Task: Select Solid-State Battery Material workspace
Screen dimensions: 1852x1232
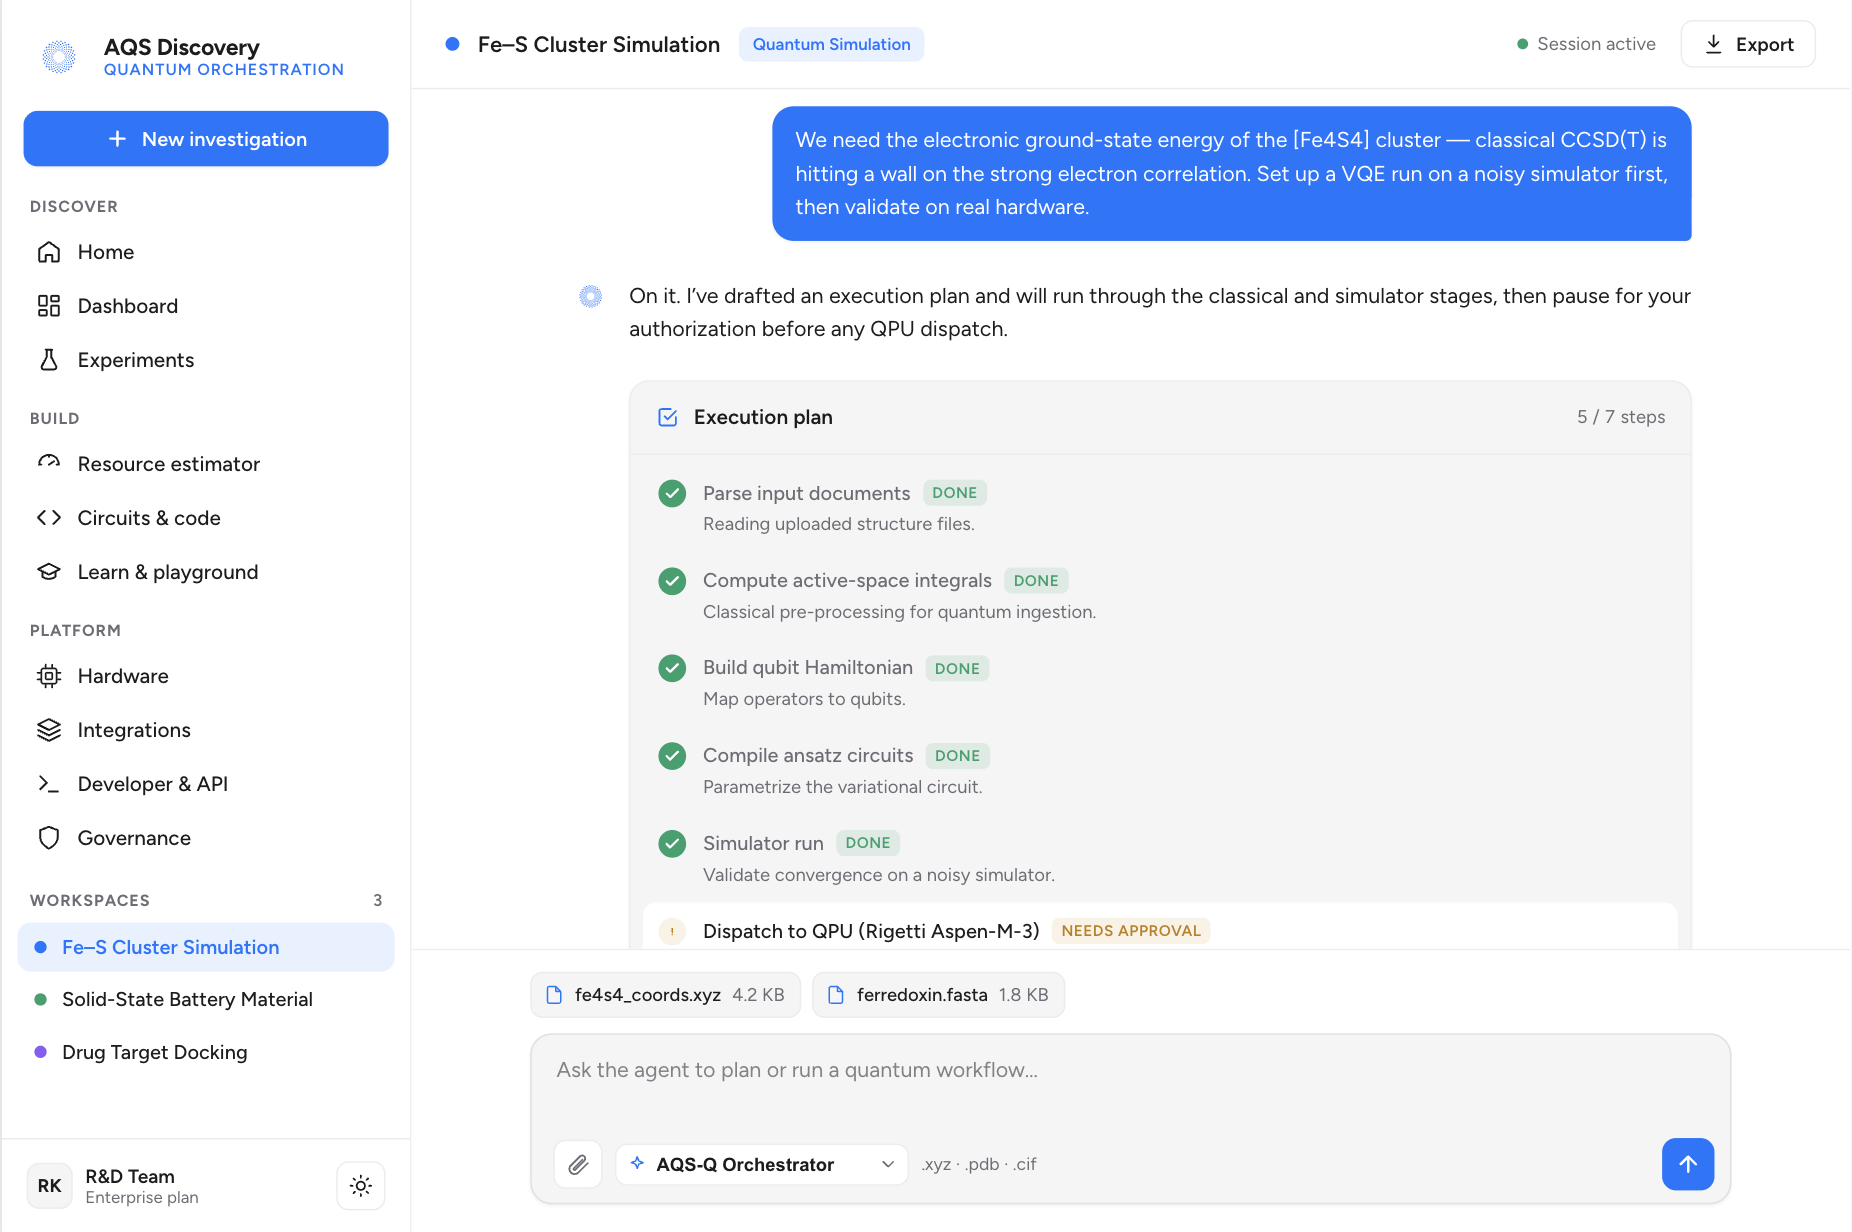Action: click(x=206, y=999)
